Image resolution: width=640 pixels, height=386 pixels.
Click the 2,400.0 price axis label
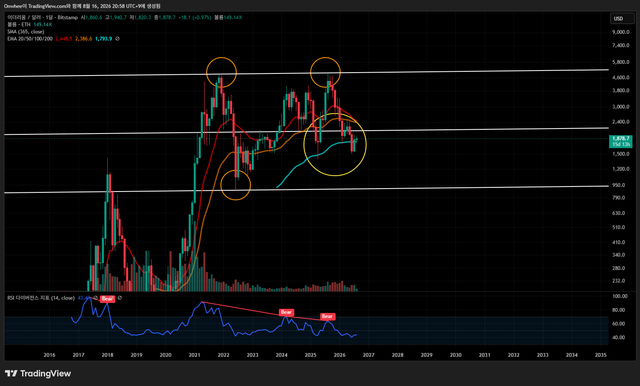620,122
